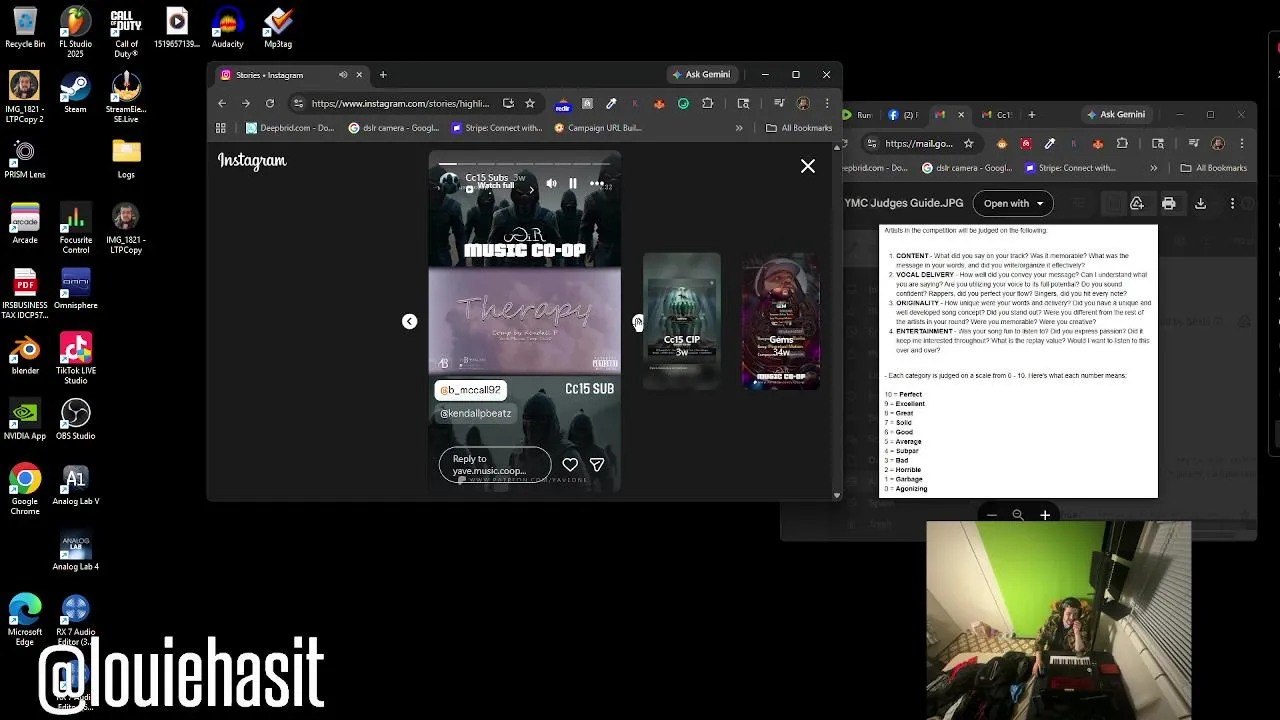Click the Instagram logo

(252, 160)
